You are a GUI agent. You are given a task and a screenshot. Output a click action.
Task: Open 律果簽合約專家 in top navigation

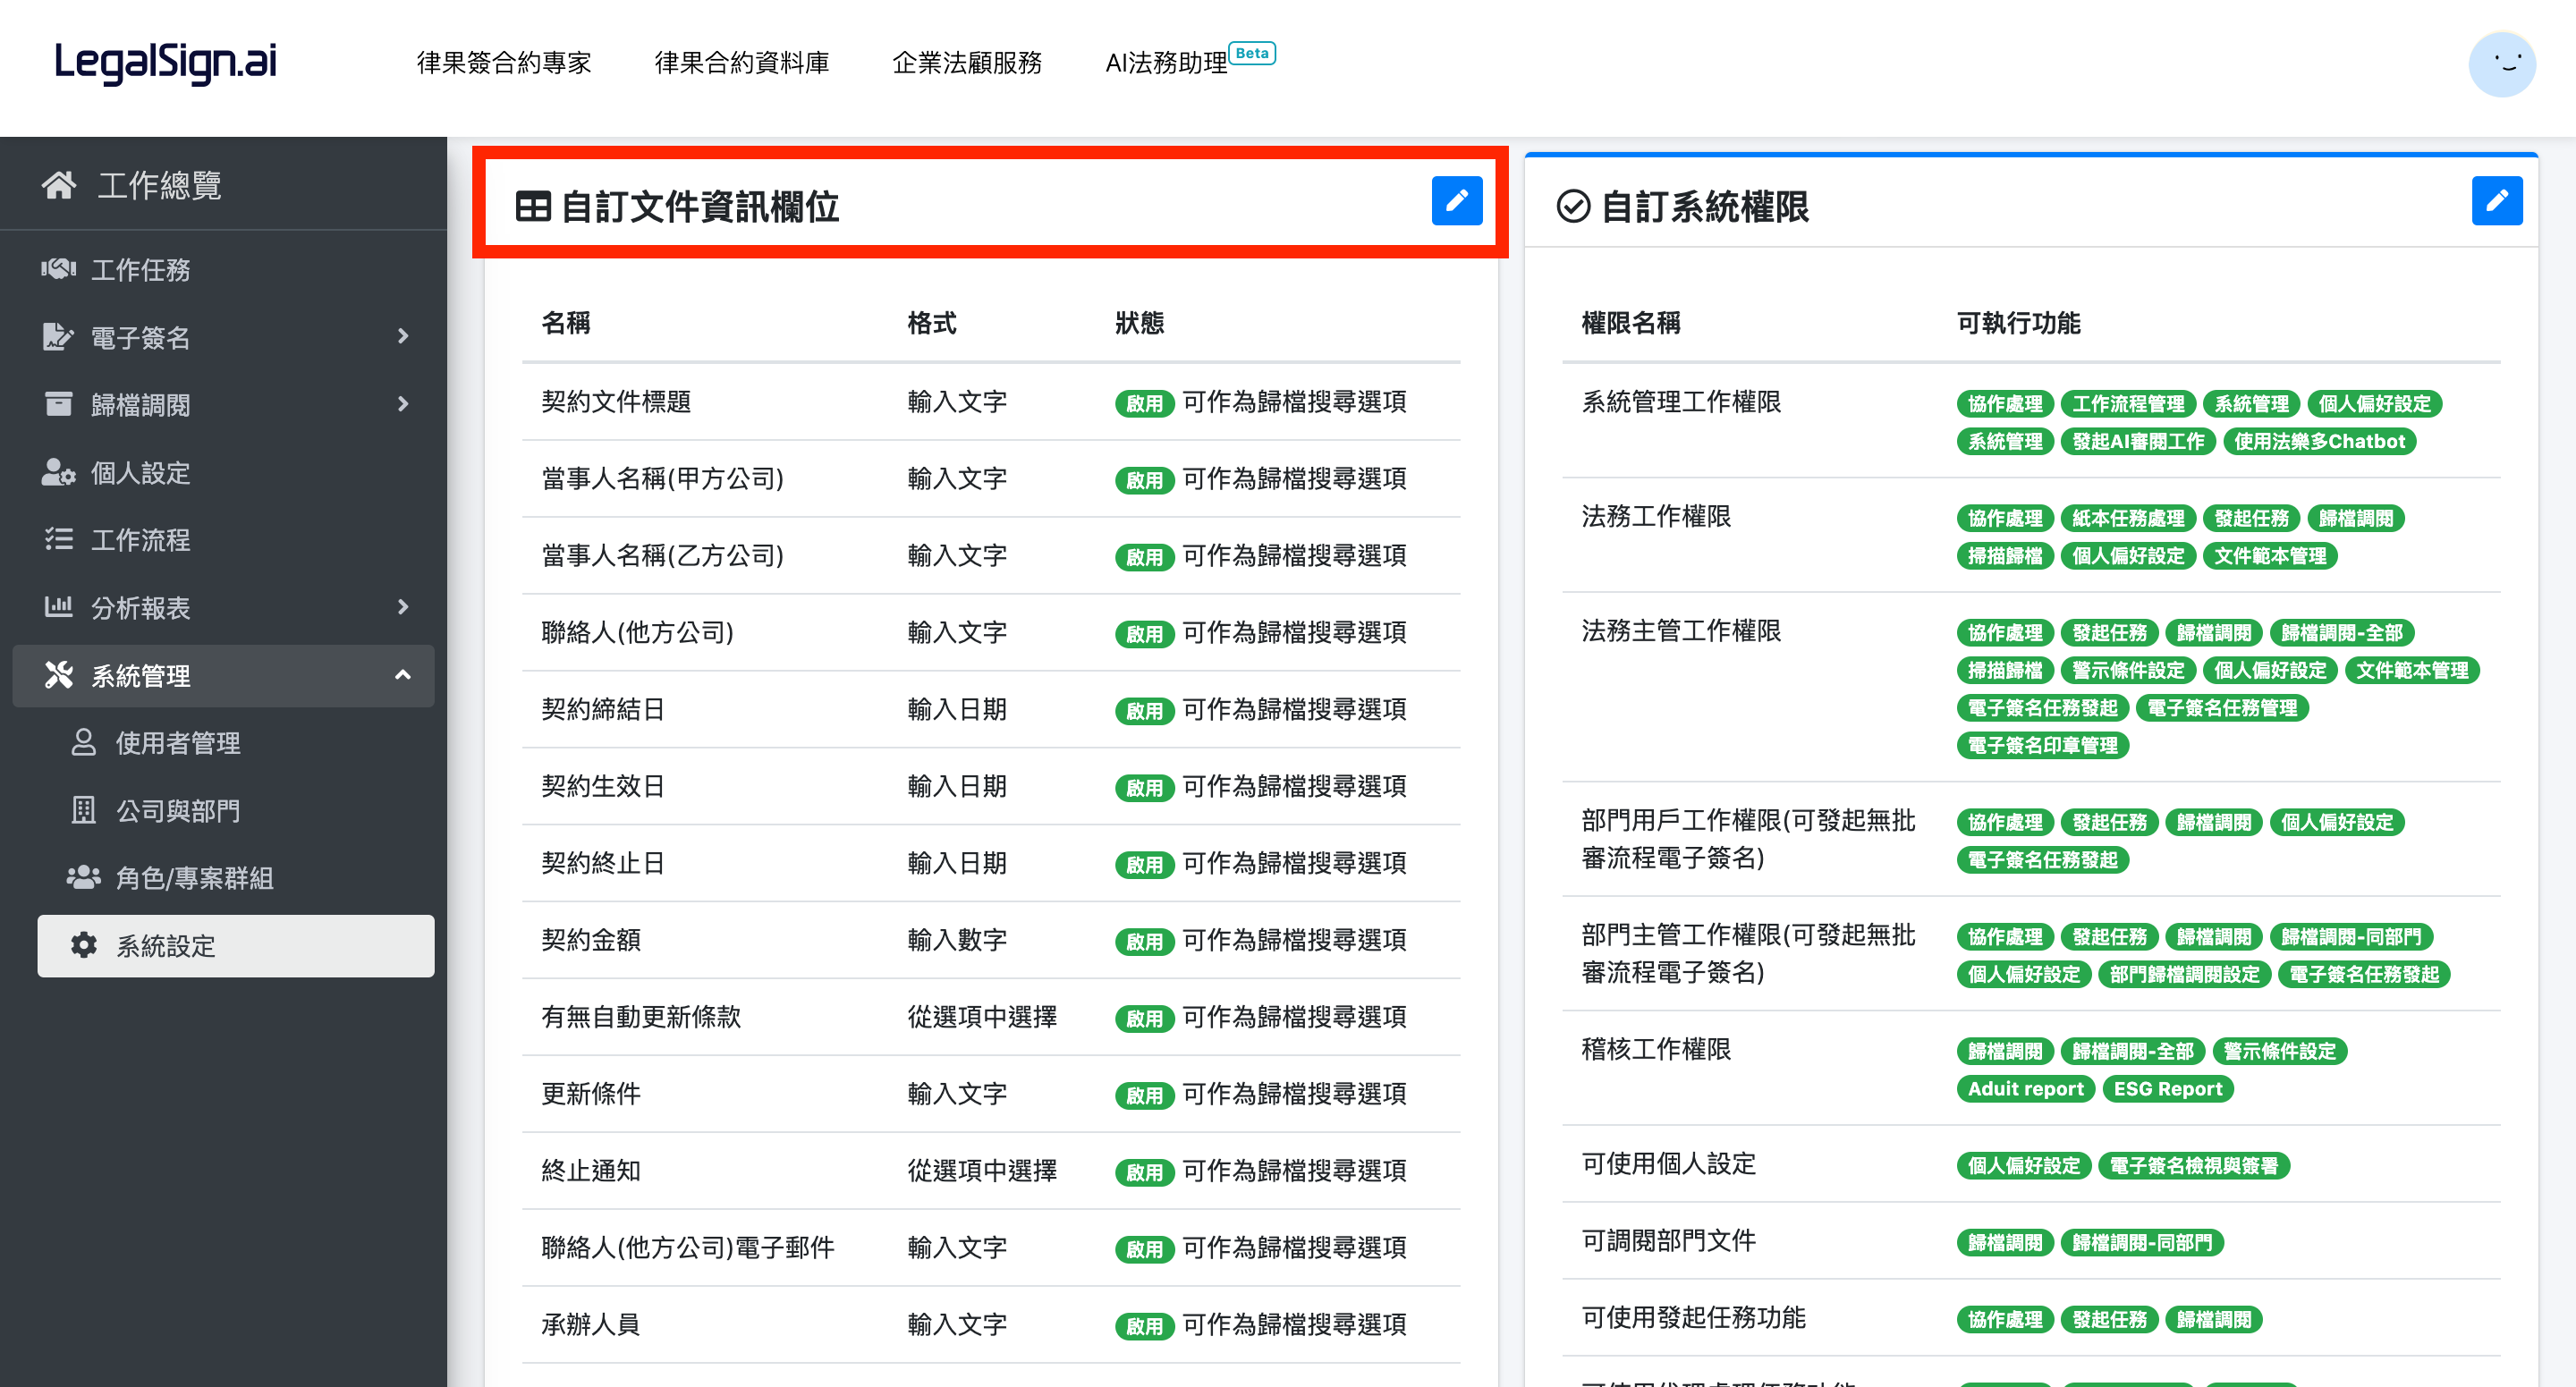[504, 63]
